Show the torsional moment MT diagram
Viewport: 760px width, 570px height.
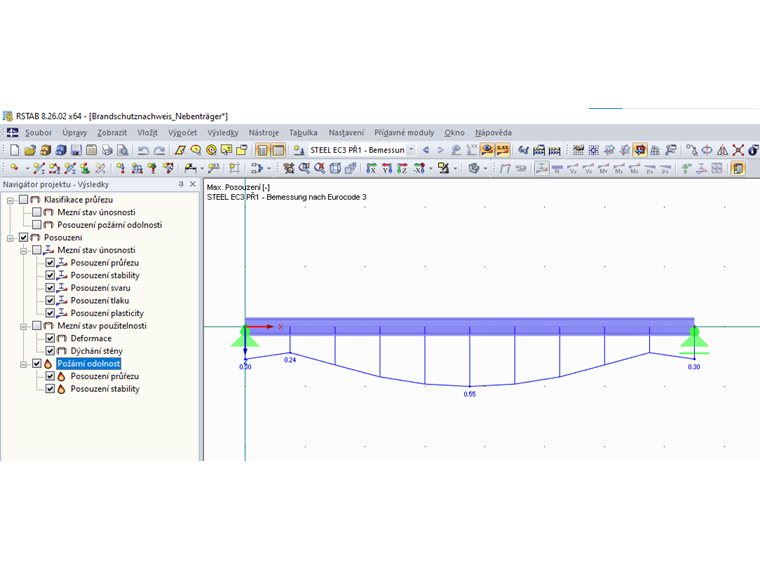click(x=603, y=169)
